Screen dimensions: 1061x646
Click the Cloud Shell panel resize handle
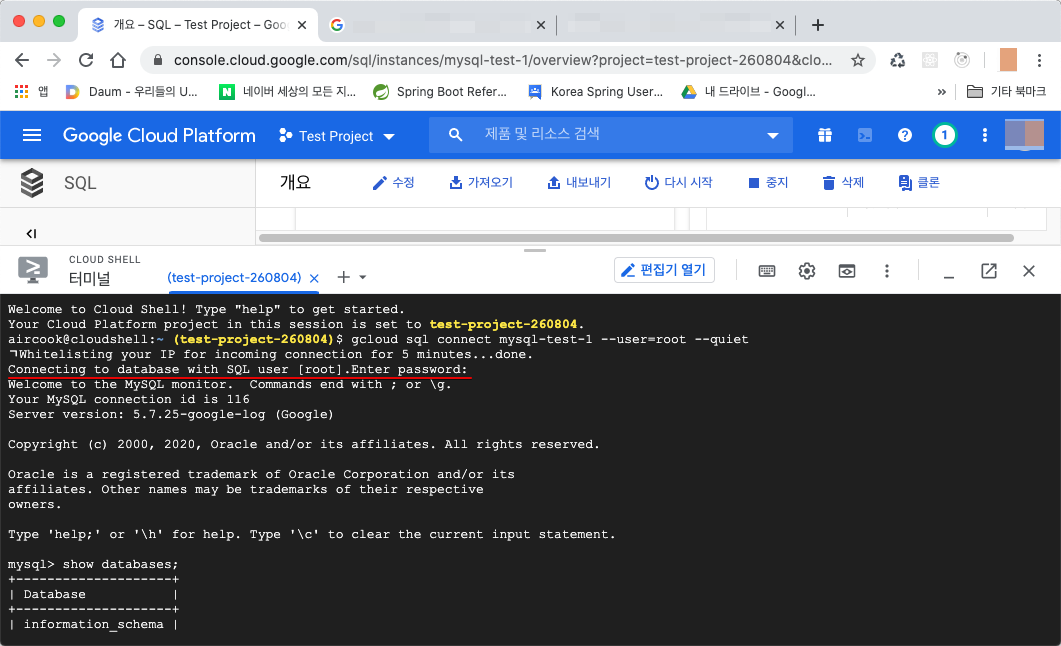pos(535,250)
